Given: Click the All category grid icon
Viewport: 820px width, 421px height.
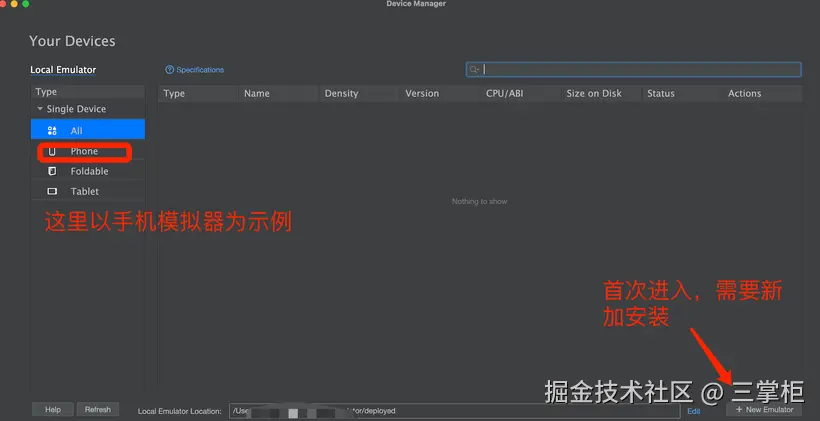Looking at the screenshot, I should coord(52,130).
